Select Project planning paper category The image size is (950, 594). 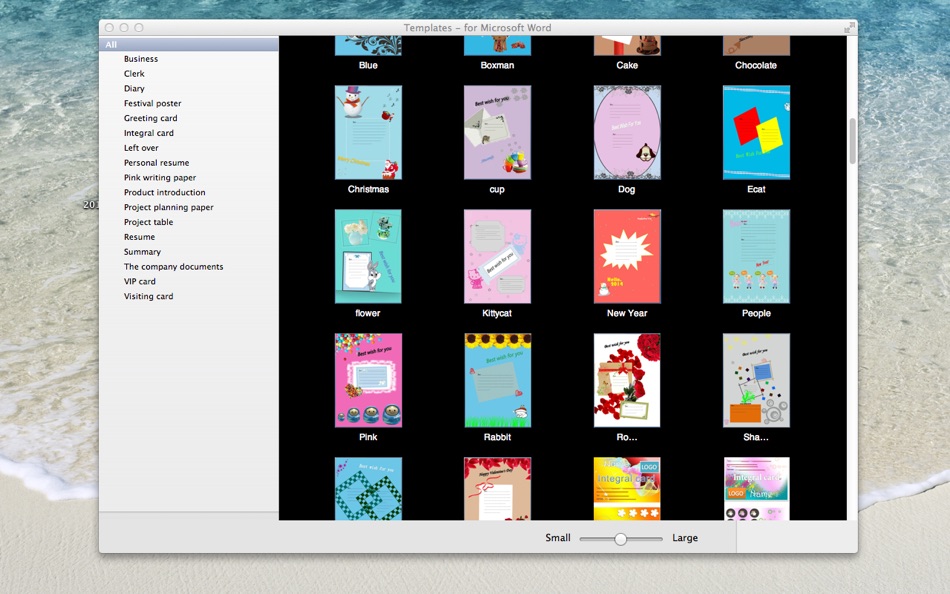click(168, 207)
